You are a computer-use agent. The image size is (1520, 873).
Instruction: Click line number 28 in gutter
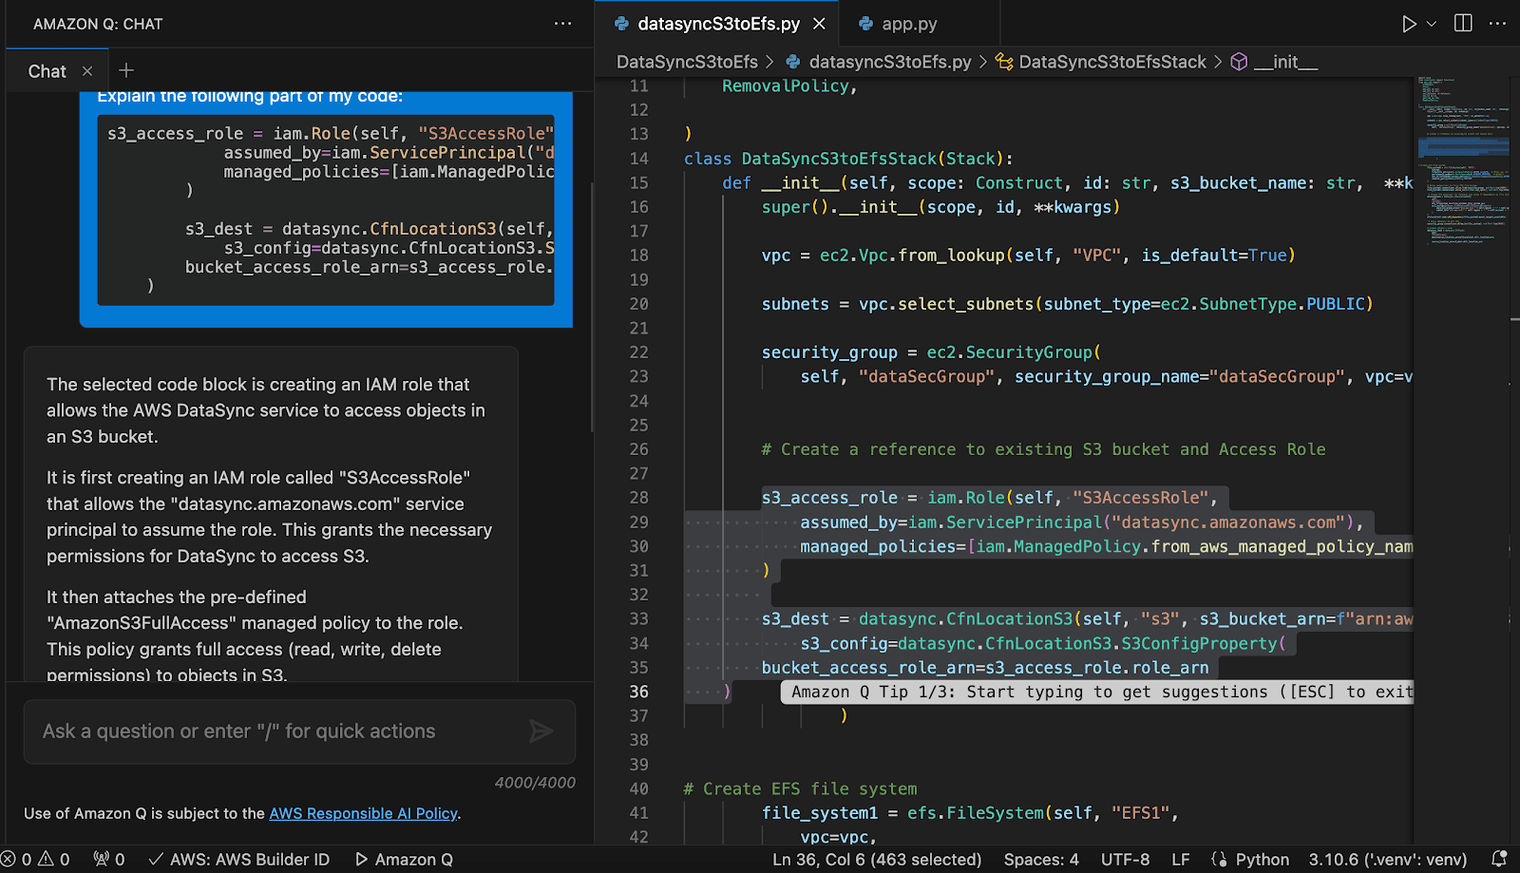point(638,497)
